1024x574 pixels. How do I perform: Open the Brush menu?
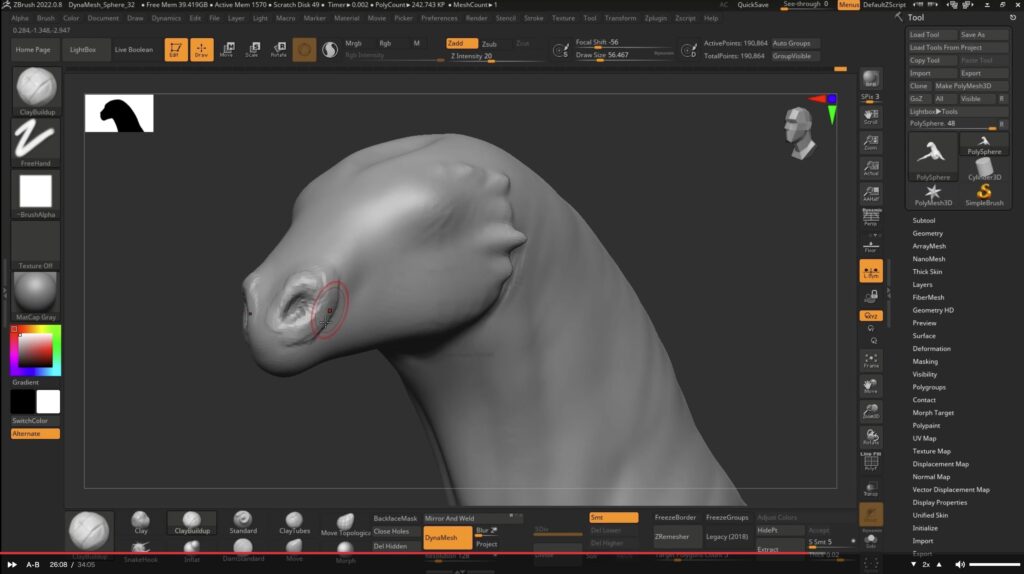(x=46, y=18)
